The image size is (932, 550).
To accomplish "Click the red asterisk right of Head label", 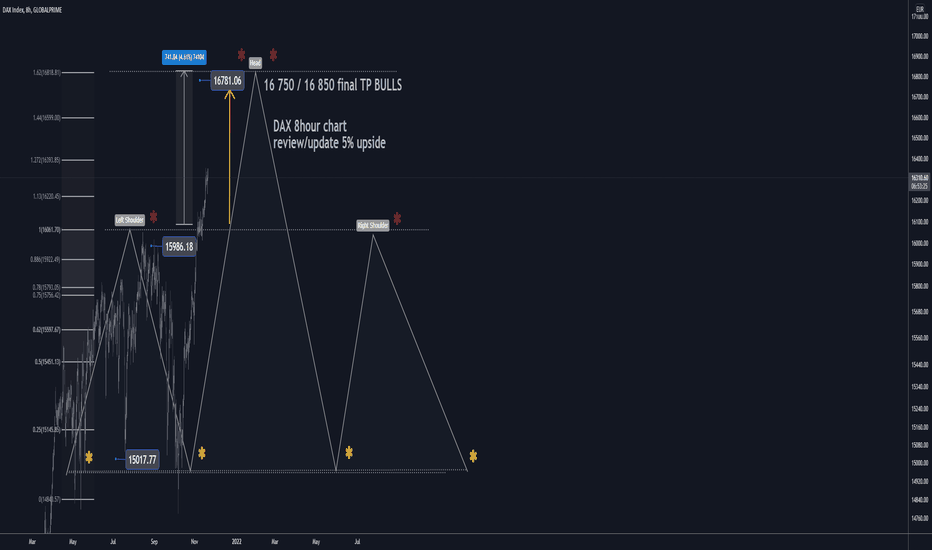I will point(273,55).
